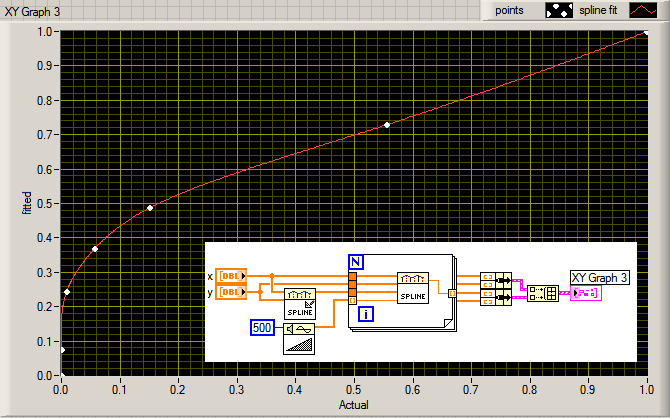Select the For loop N count terminal

click(356, 262)
